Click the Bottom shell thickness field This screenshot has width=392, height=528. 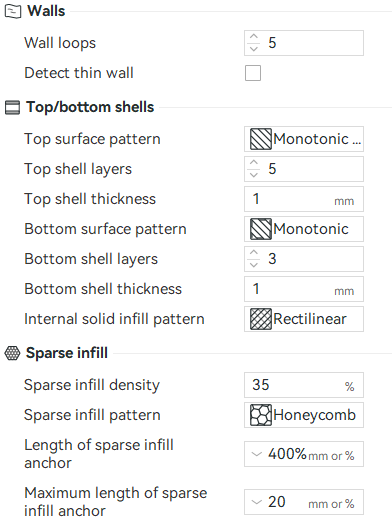point(304,289)
